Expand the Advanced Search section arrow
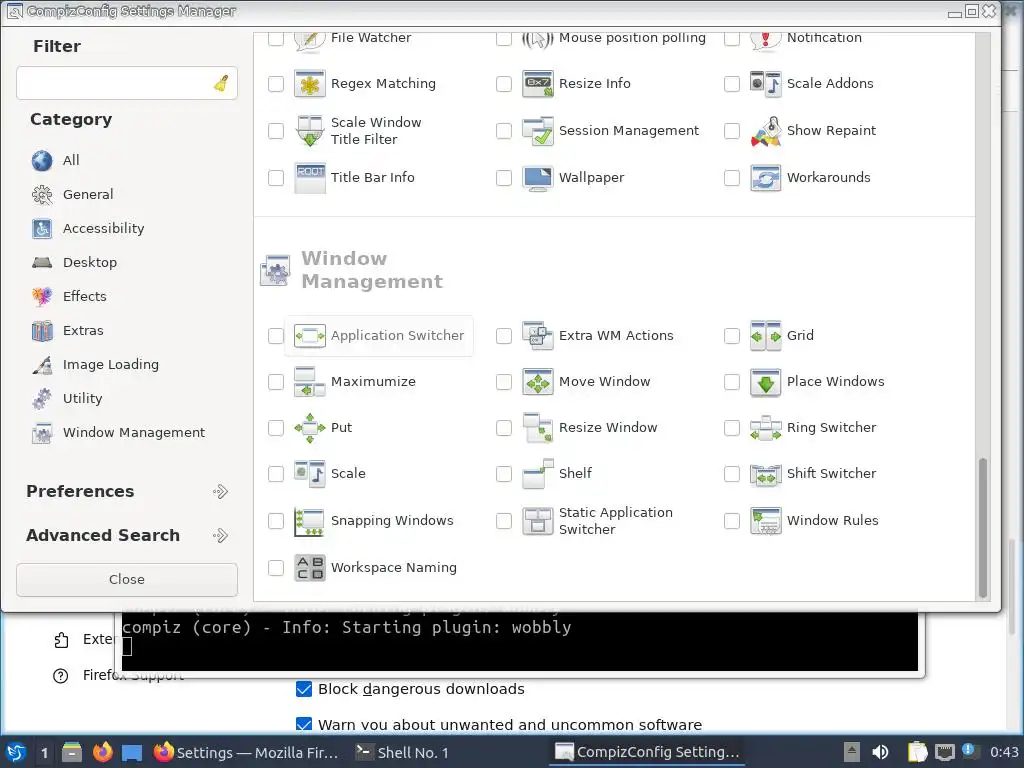The width and height of the screenshot is (1024, 768). 221,536
